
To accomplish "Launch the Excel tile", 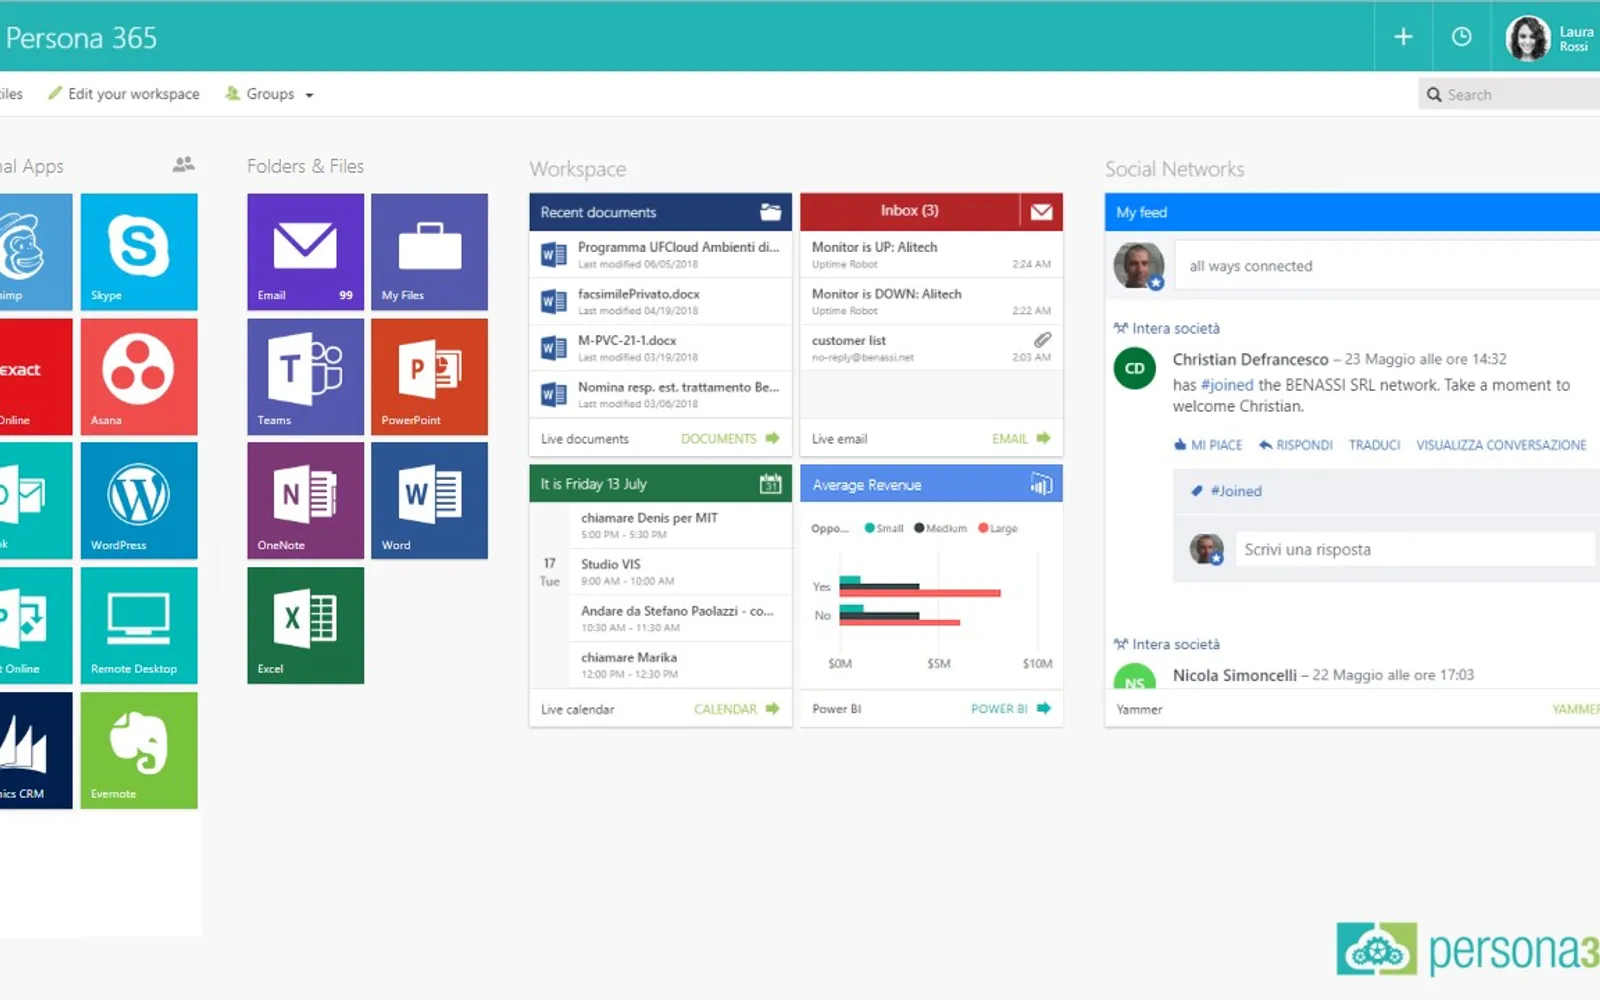I will (306, 626).
